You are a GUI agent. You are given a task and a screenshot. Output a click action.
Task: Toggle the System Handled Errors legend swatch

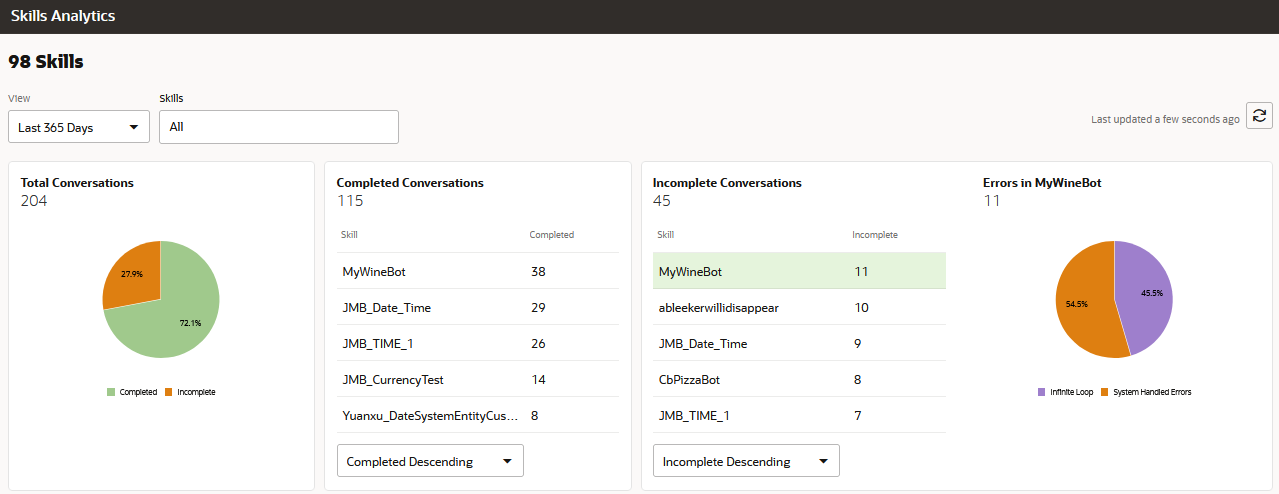(x=1105, y=392)
